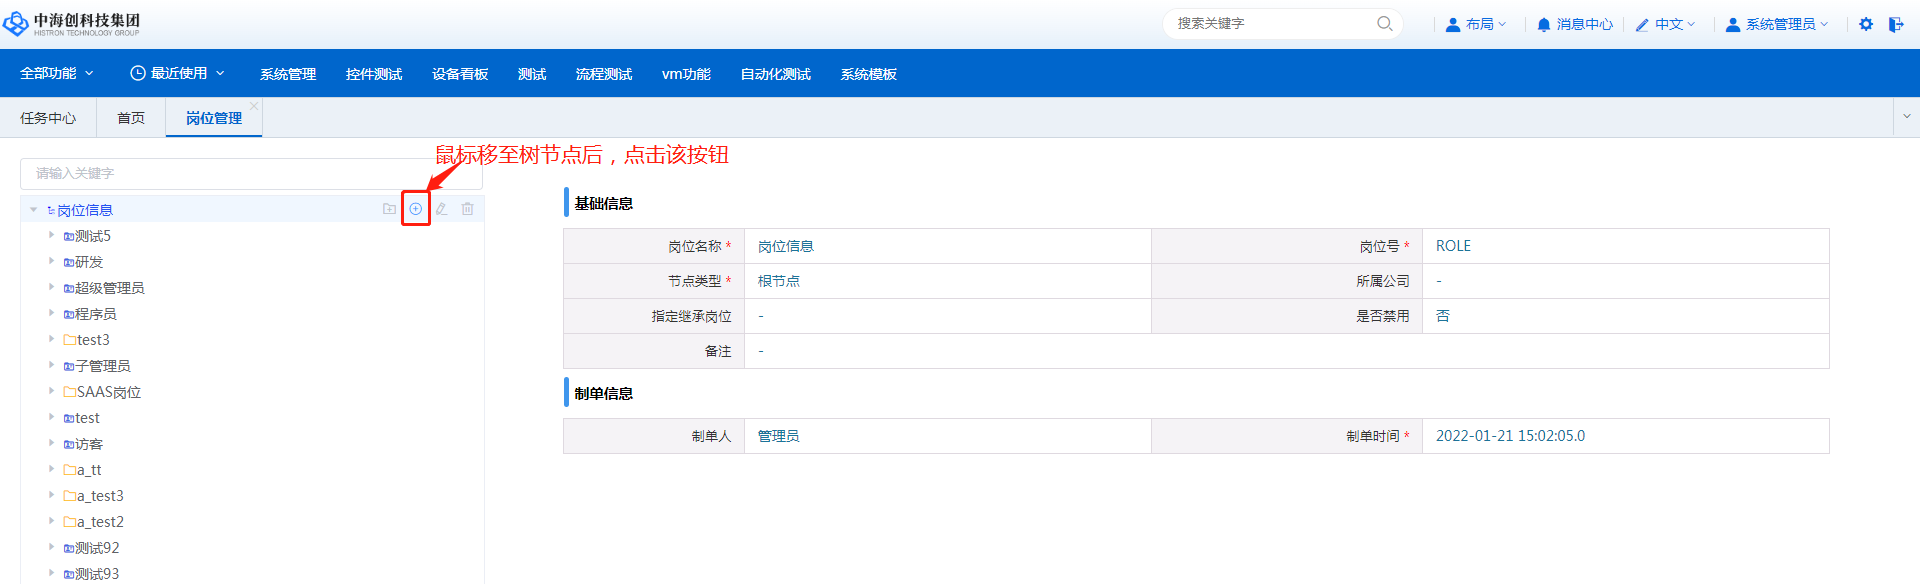Click the search magnifier icon
Image resolution: width=1920 pixels, height=584 pixels.
coord(1384,24)
